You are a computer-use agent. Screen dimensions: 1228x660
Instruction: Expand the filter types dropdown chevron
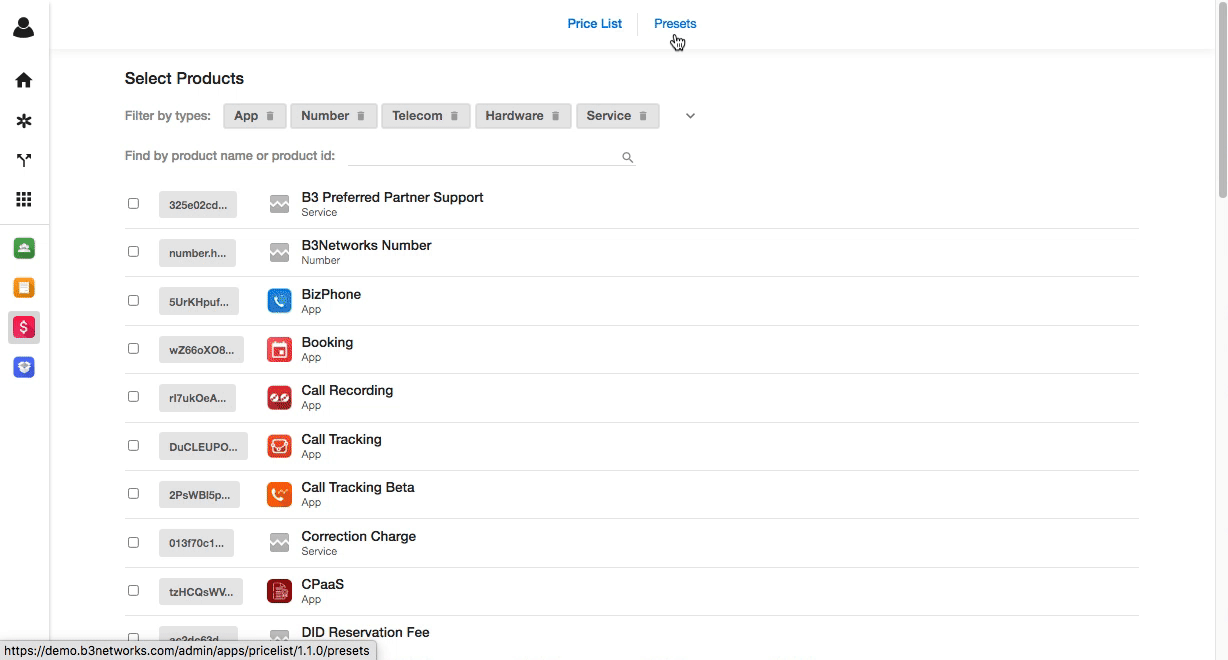click(690, 116)
